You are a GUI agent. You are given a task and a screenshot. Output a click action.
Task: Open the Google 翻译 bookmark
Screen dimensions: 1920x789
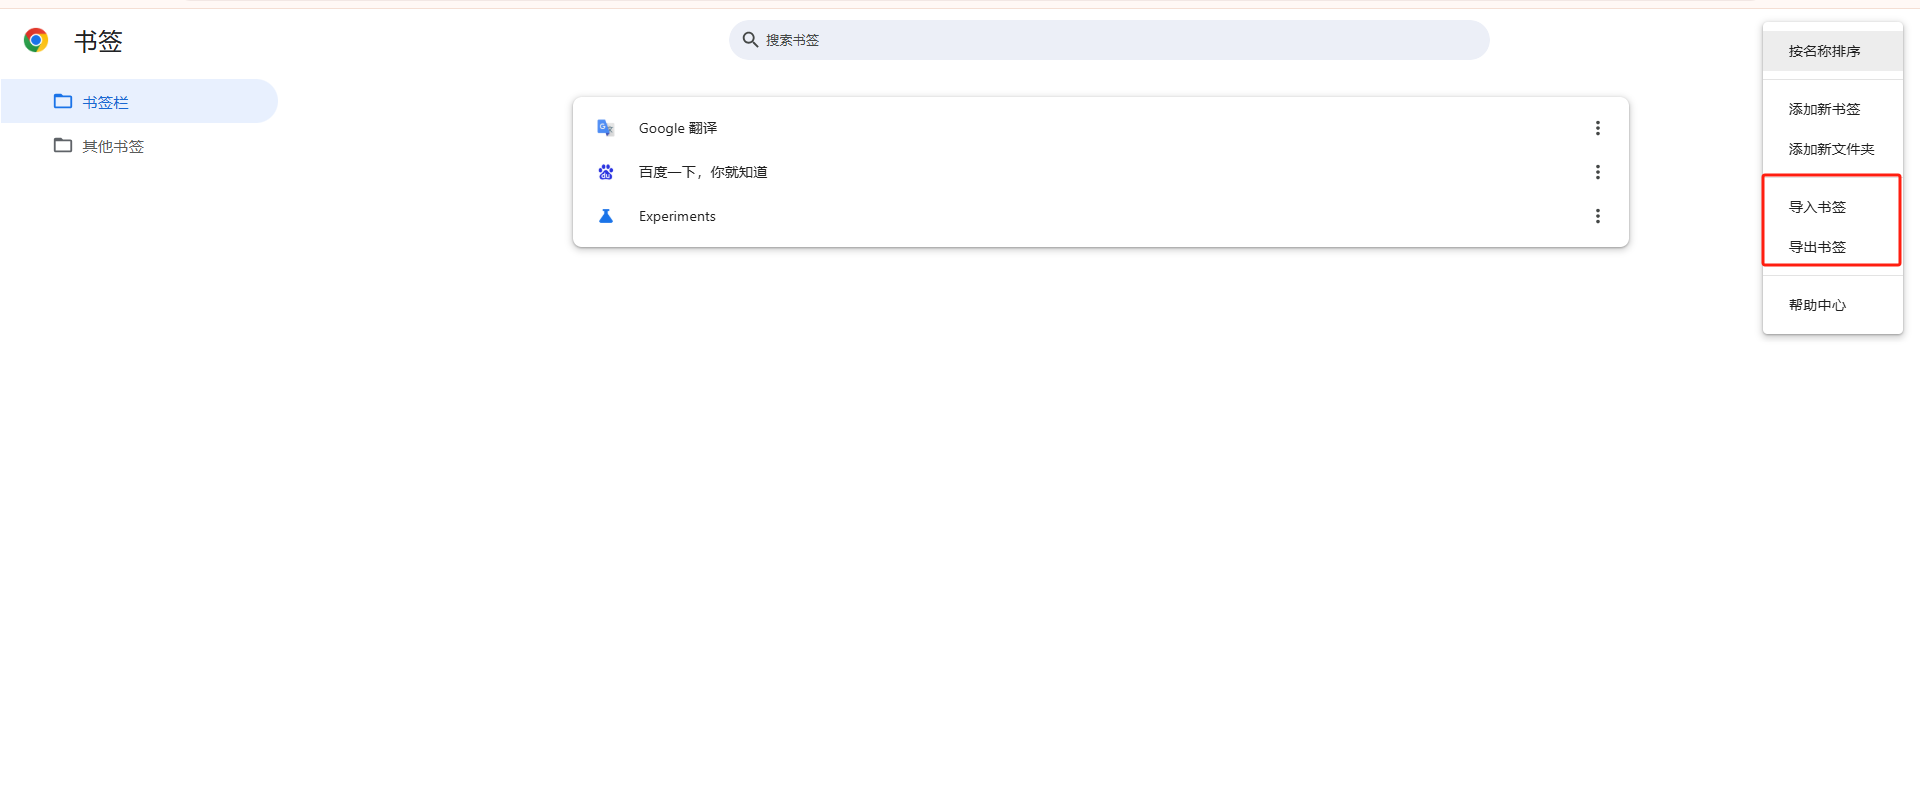coord(1100,128)
